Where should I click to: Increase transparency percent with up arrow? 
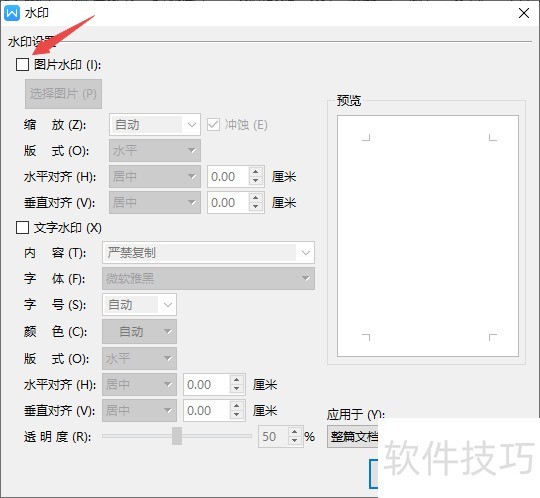pos(295,432)
